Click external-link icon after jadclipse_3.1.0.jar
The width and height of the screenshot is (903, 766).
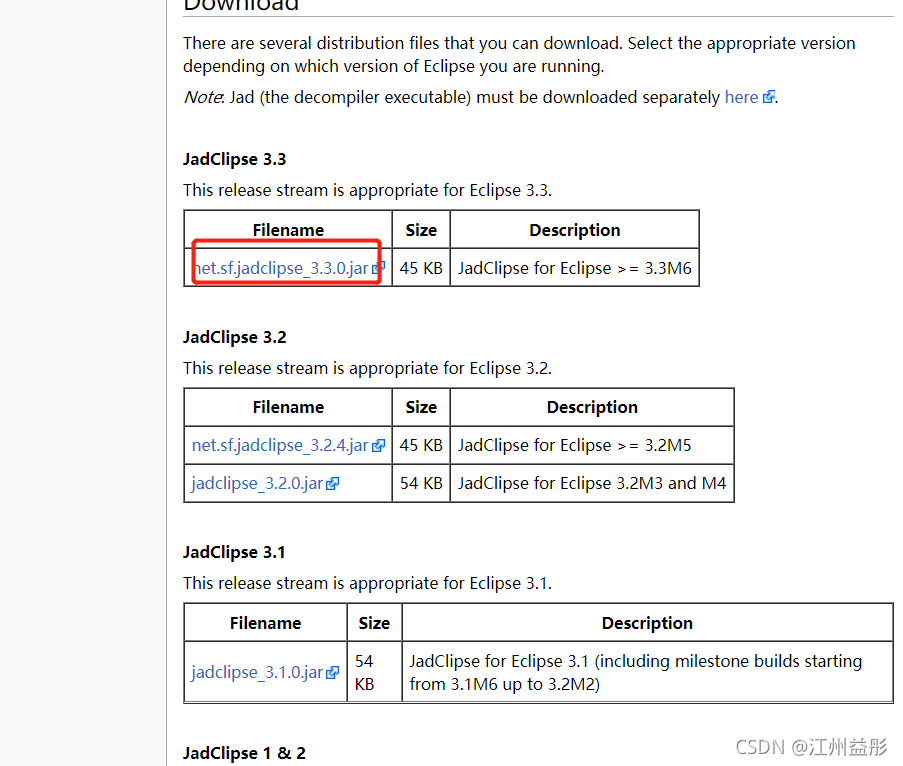point(332,673)
